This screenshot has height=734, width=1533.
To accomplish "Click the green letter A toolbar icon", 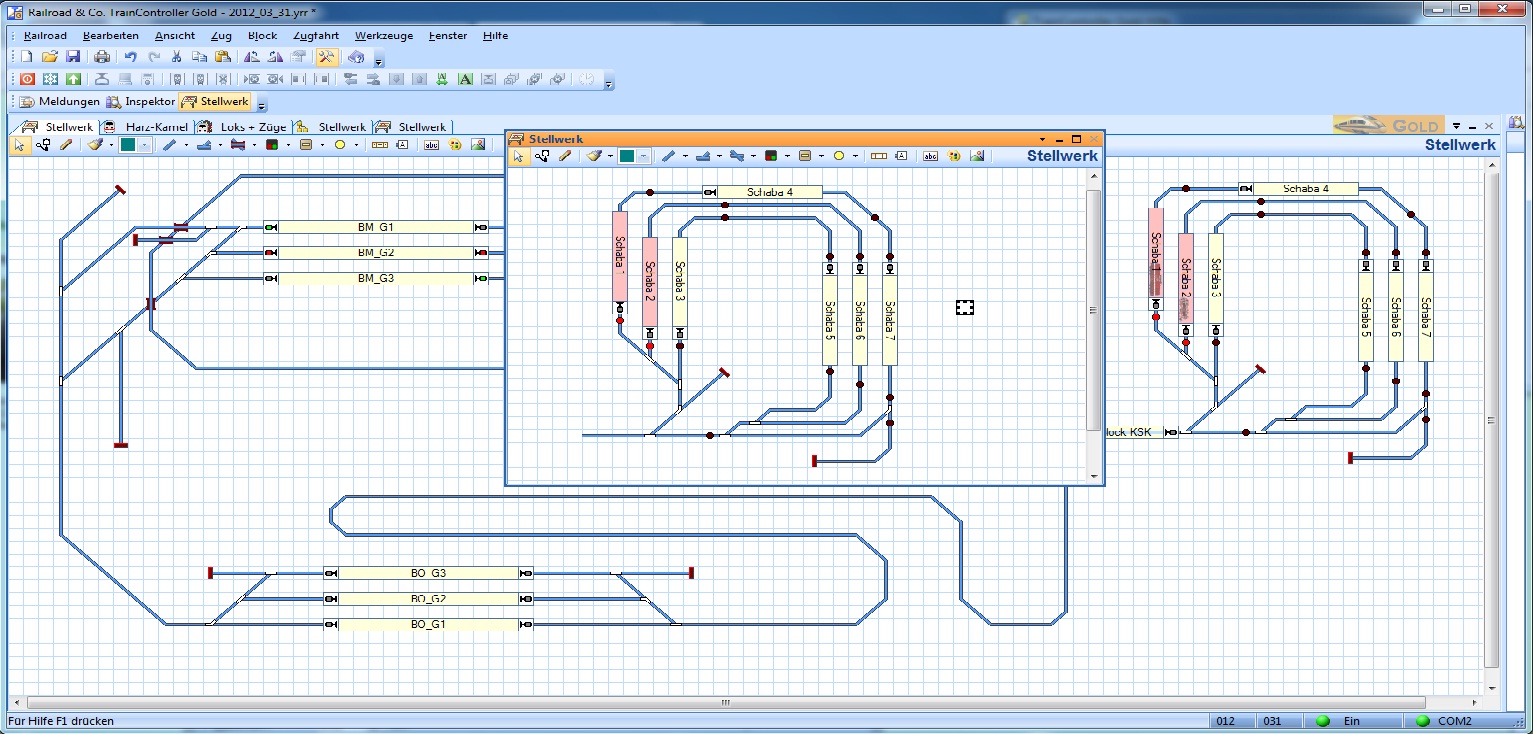I will 465,79.
